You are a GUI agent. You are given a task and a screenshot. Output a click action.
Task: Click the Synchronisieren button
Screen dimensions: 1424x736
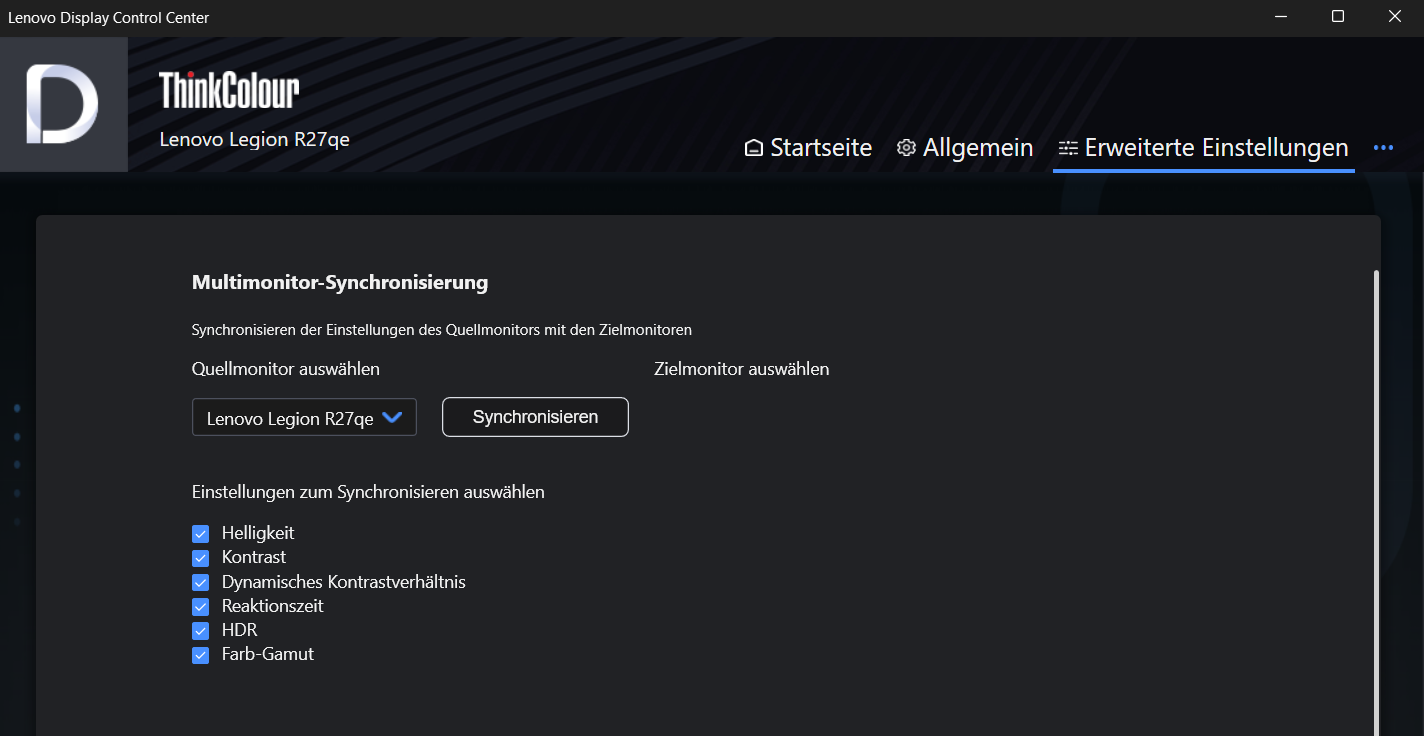click(x=535, y=417)
